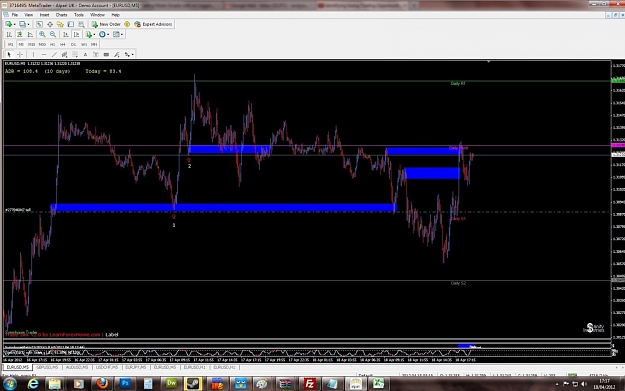
Task: Open the File menu
Action: tap(15, 15)
